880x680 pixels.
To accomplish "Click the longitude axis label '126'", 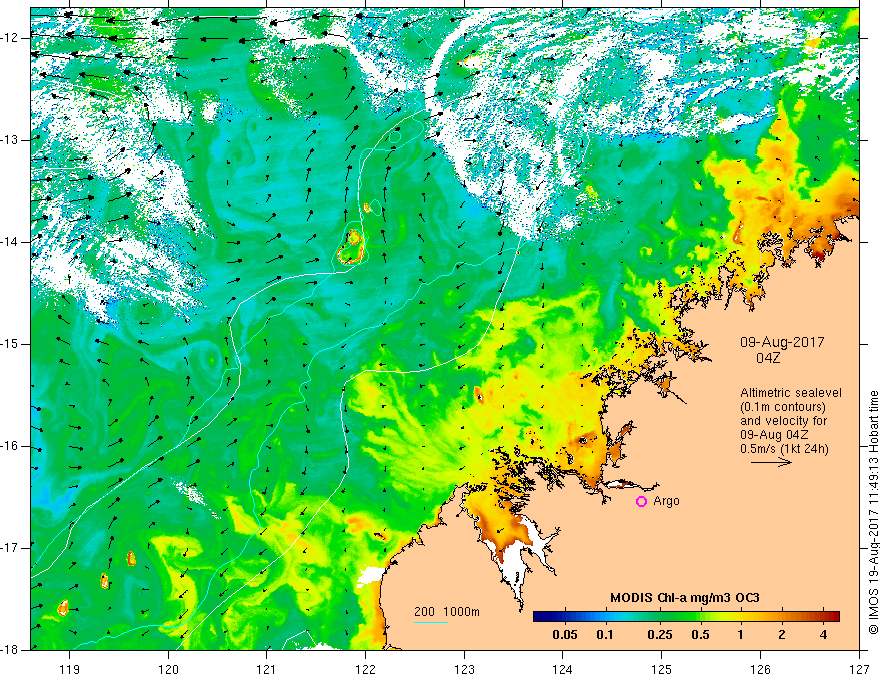I will 760,669.
